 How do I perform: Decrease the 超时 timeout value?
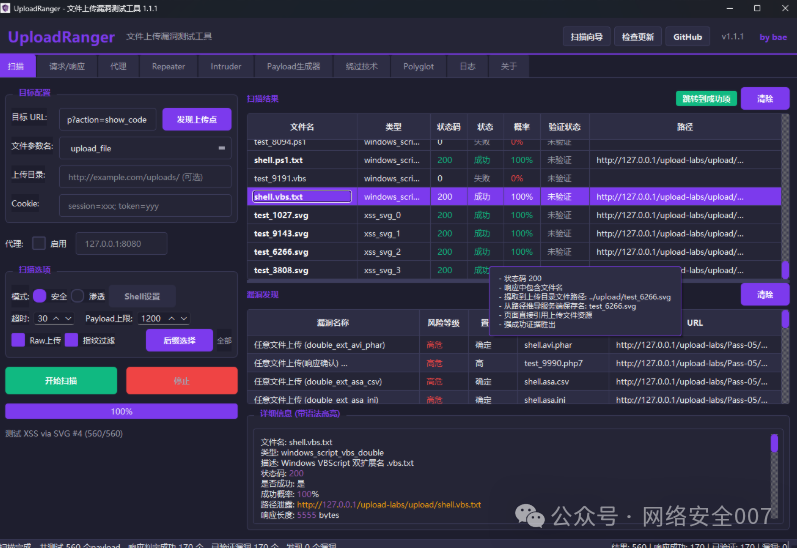pos(68,318)
